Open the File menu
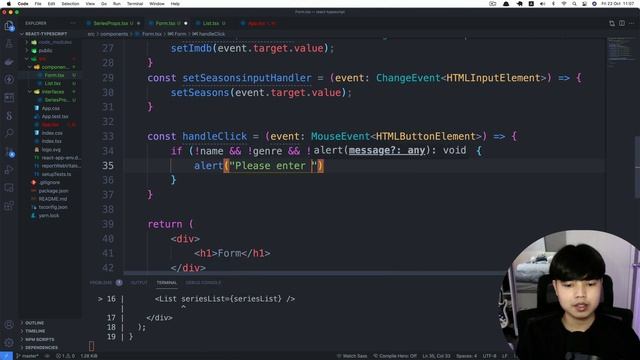The image size is (640, 360). tap(38, 4)
